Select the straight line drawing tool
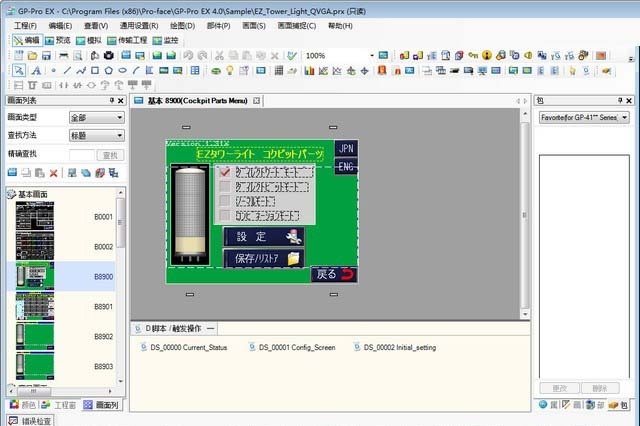640x426 pixels. pos(67,71)
